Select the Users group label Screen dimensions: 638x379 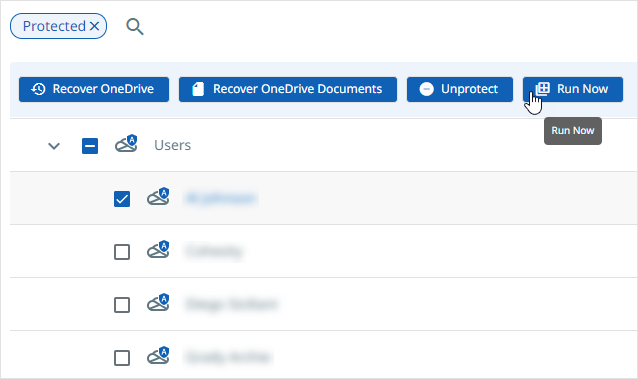point(173,145)
